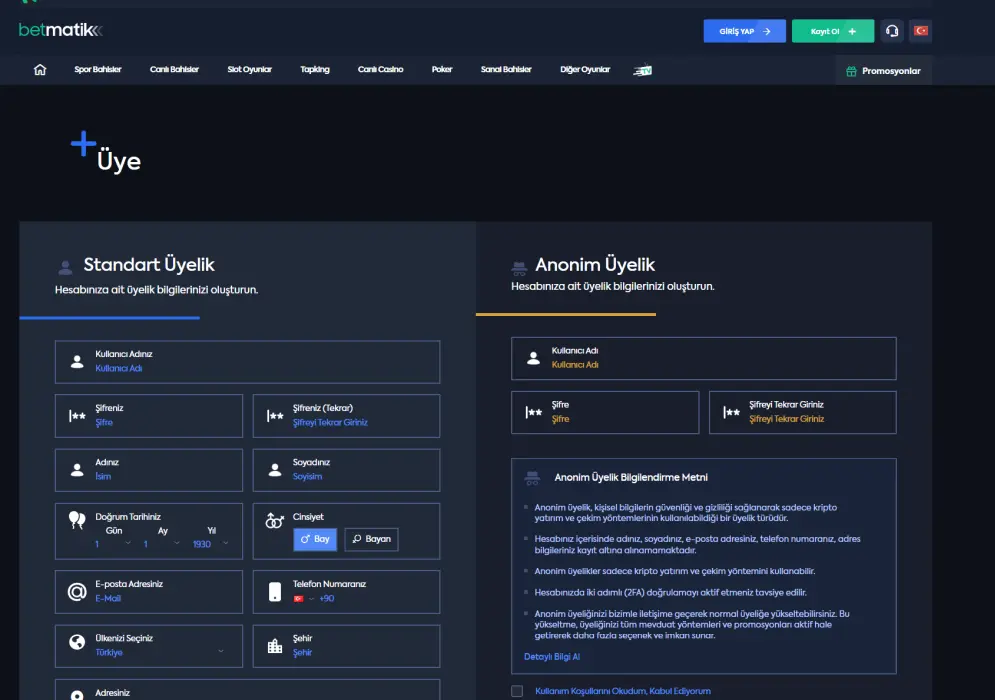Open the Yıl birth year dropdown

[211, 544]
